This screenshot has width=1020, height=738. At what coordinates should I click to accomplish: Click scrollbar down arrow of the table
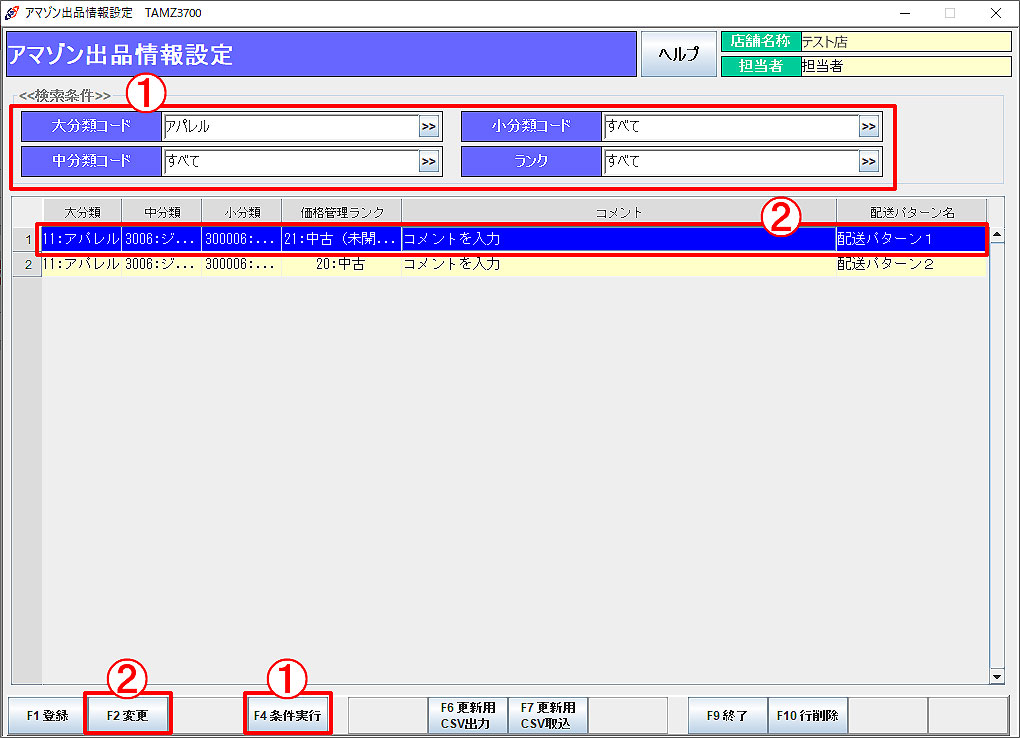[x=997, y=677]
